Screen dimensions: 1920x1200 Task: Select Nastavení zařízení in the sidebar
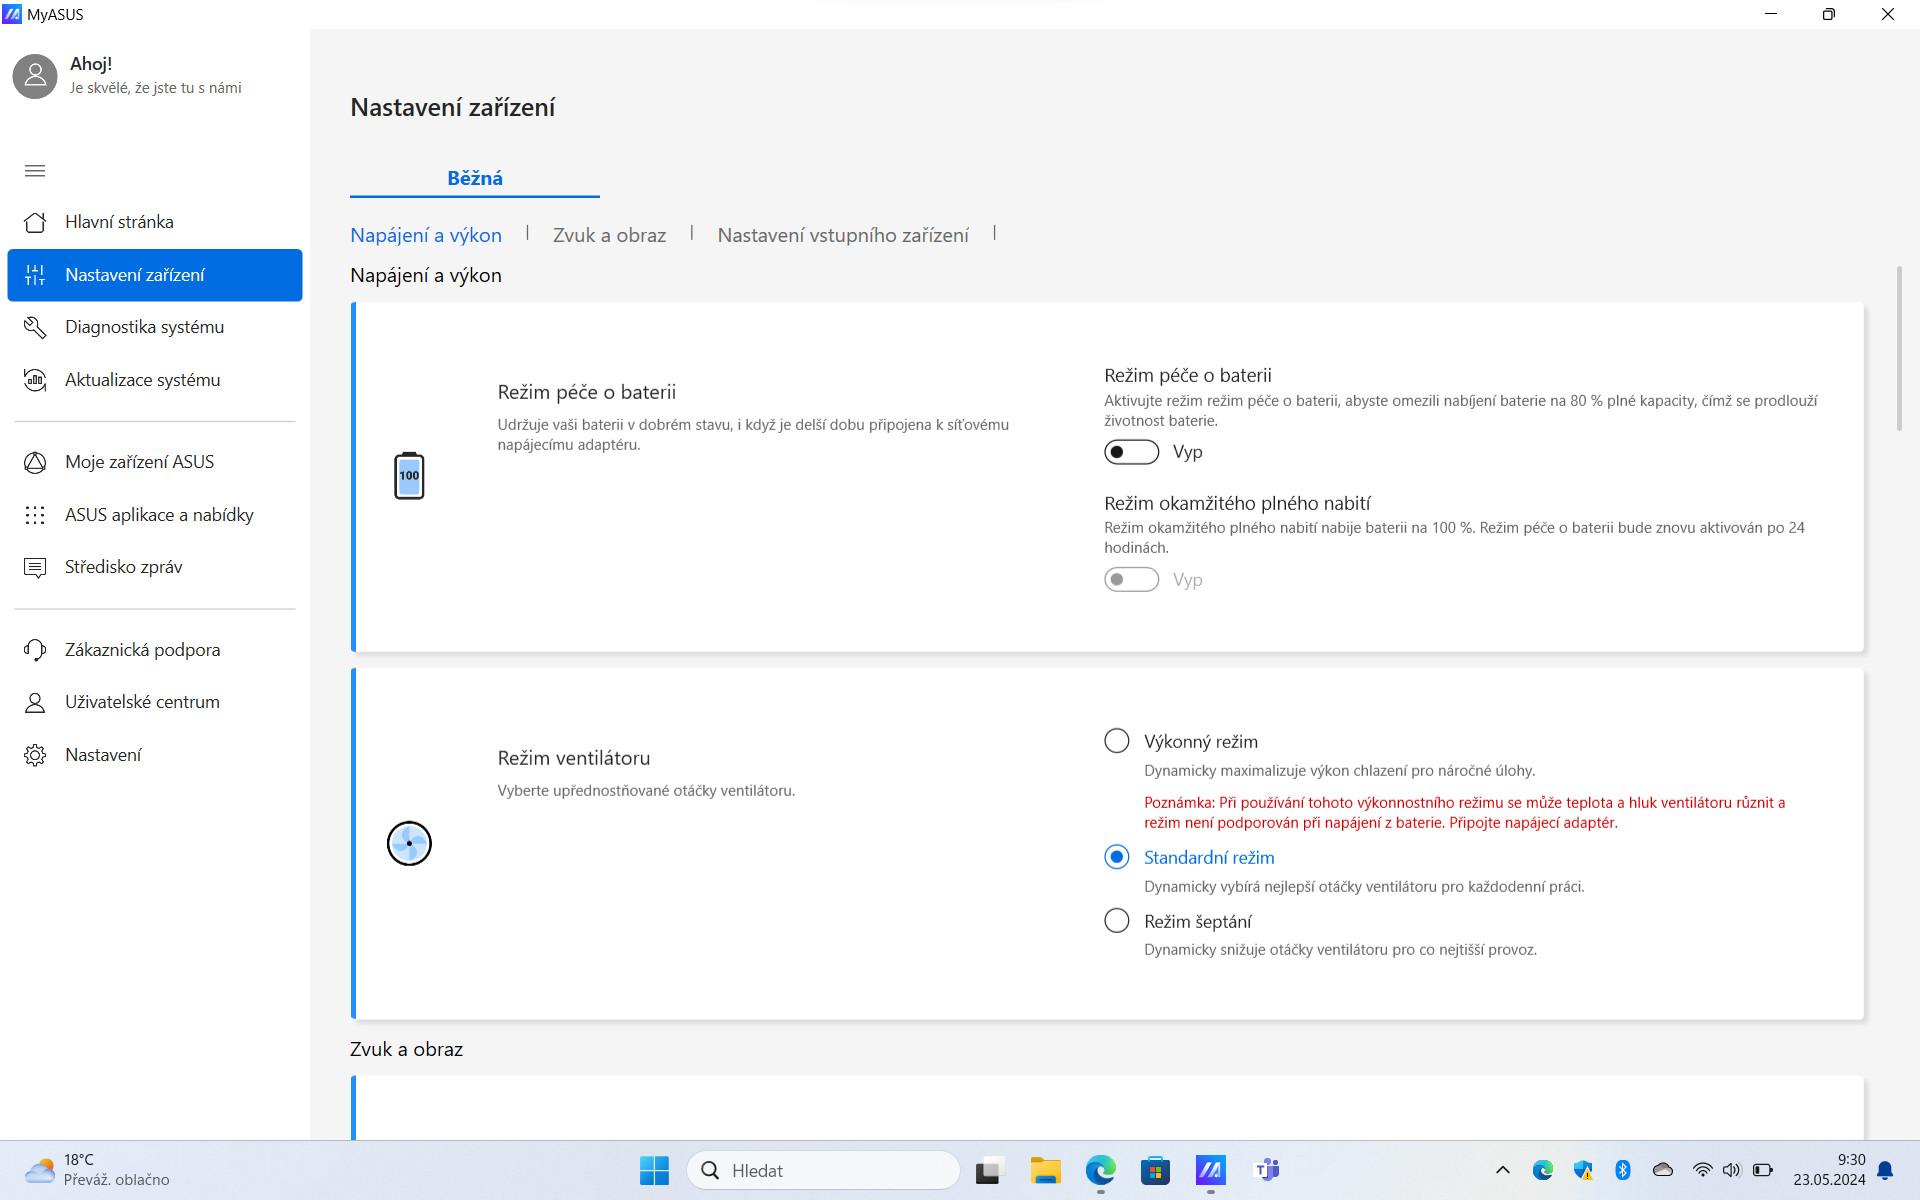coord(155,275)
